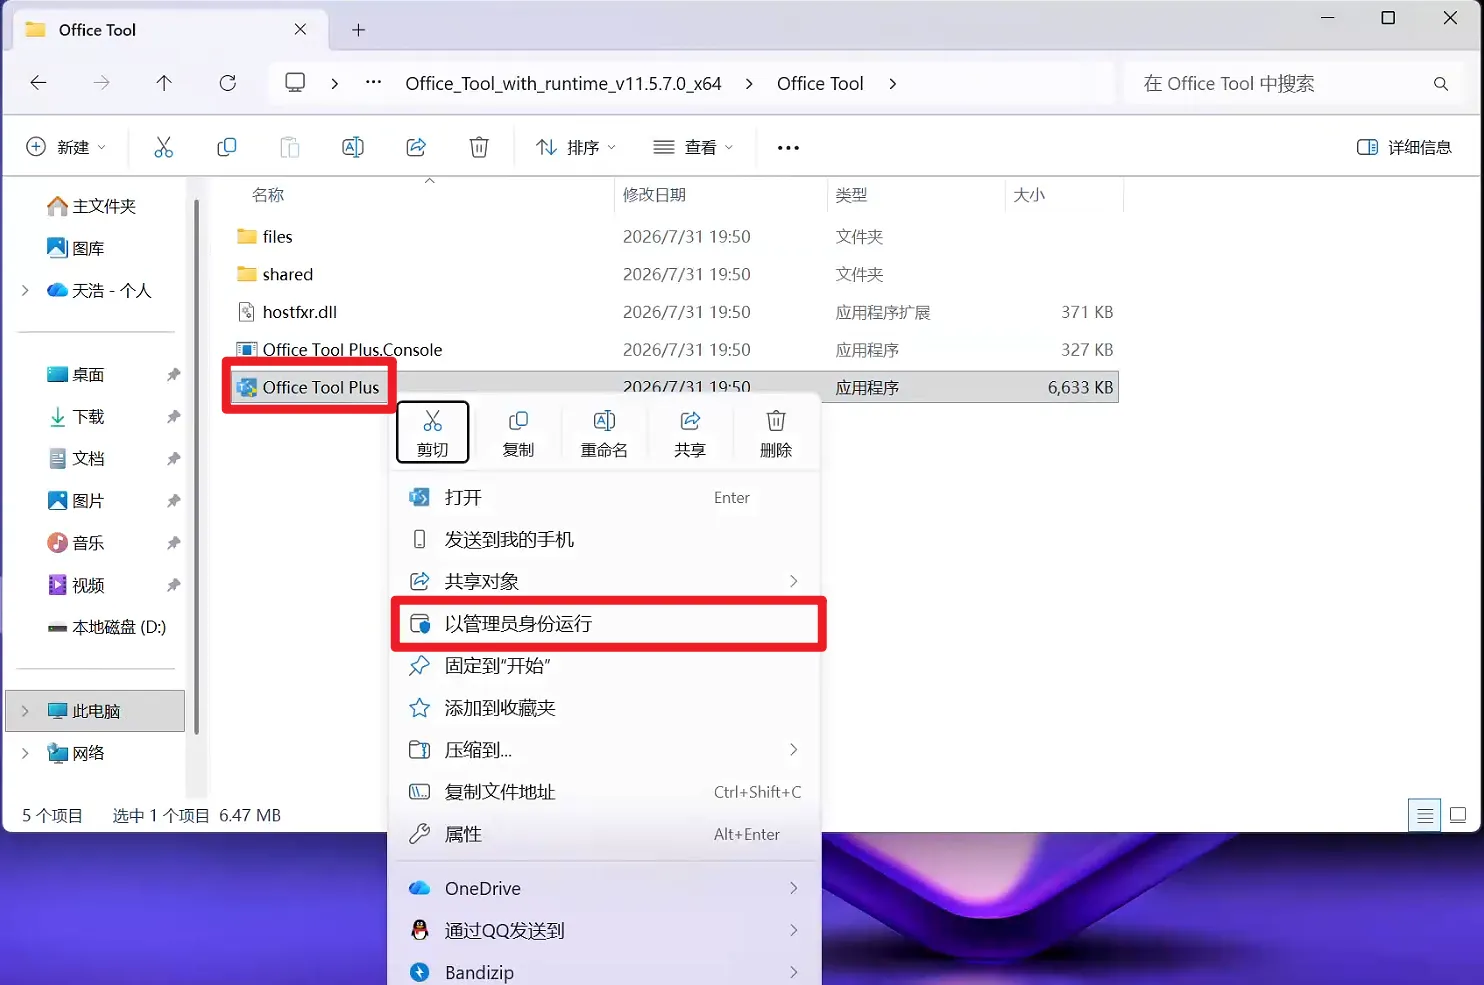Expand the 此电脑 tree node
Image resolution: width=1484 pixels, height=985 pixels.
tap(25, 711)
